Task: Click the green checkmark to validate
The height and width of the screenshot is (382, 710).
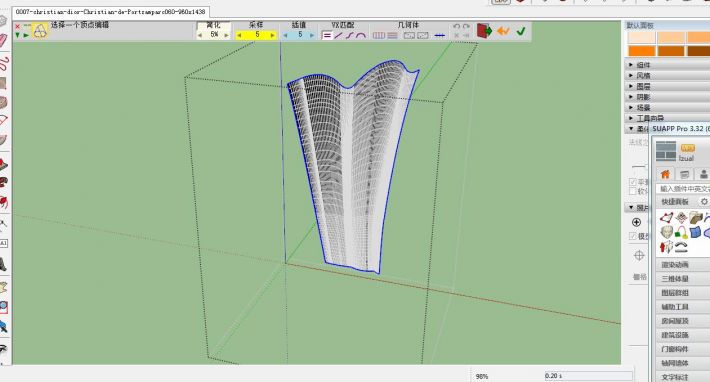Action: click(521, 31)
